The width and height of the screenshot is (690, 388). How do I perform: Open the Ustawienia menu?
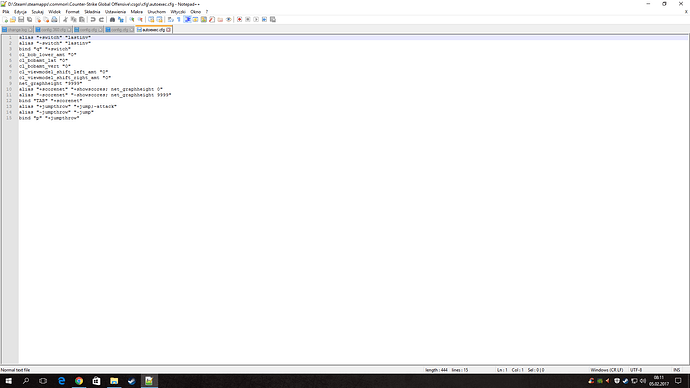click(115, 12)
